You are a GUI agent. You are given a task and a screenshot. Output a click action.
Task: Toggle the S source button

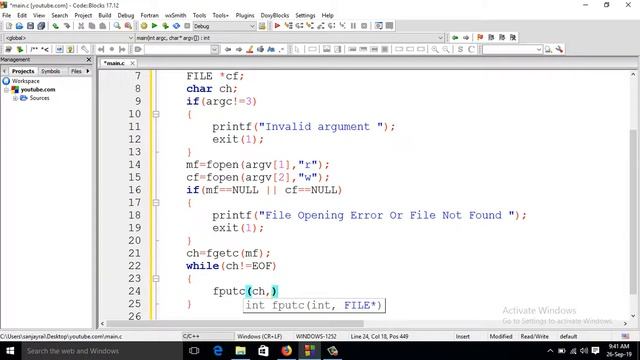pyautogui.click(x=460, y=49)
